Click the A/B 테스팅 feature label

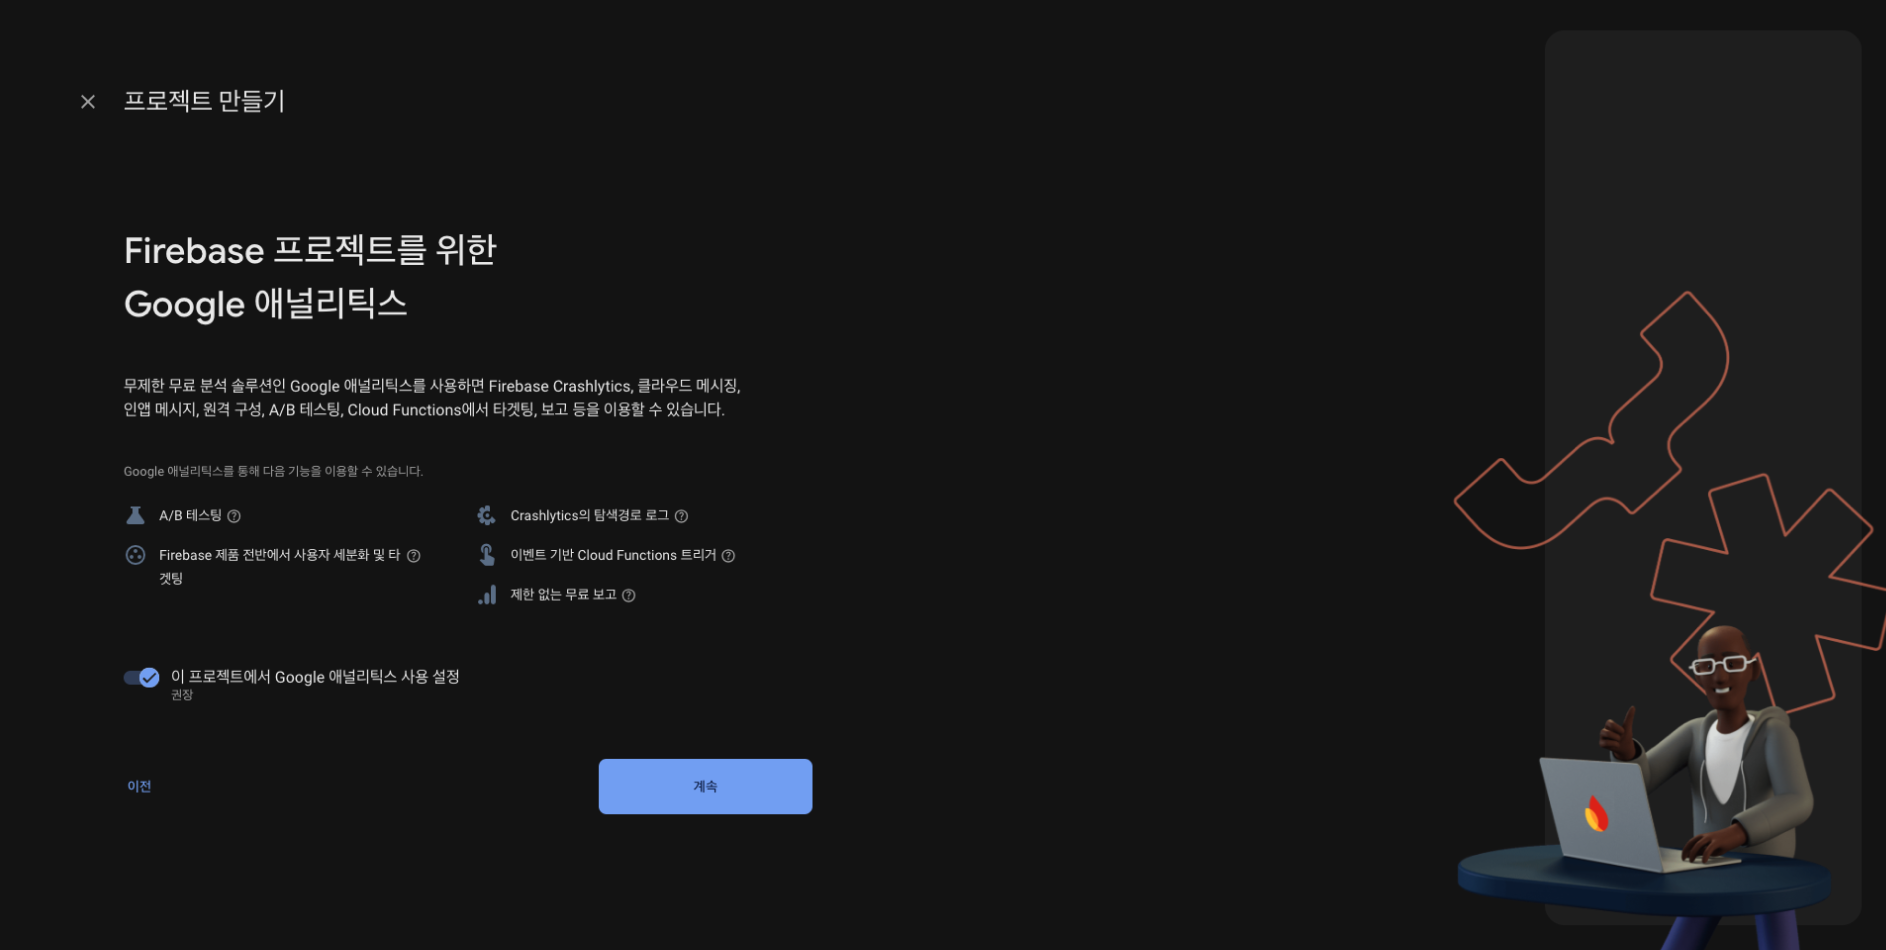(x=190, y=515)
